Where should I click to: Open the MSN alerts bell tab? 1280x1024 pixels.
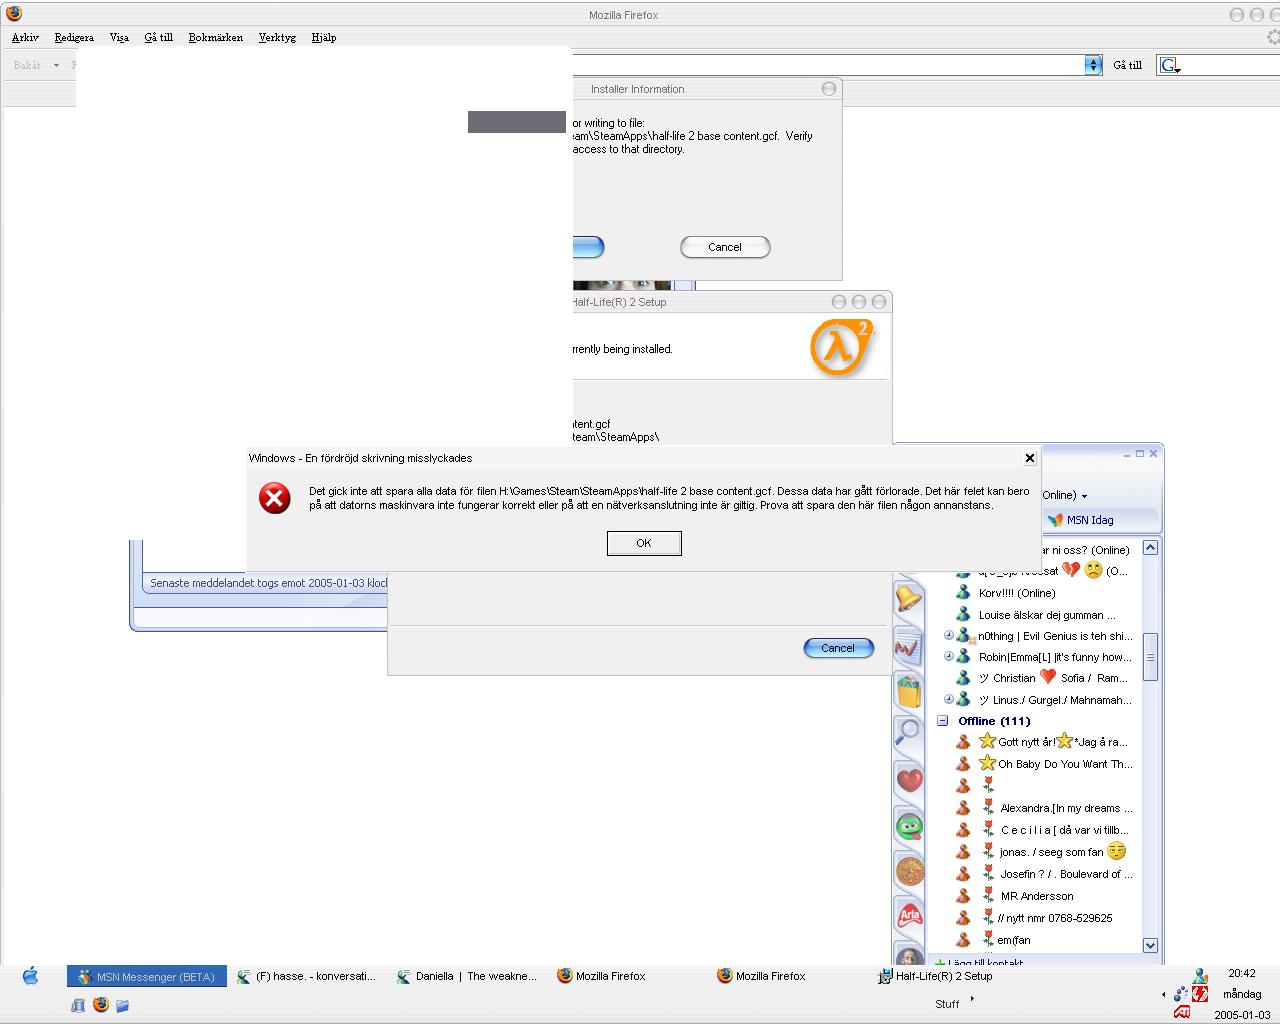[908, 598]
